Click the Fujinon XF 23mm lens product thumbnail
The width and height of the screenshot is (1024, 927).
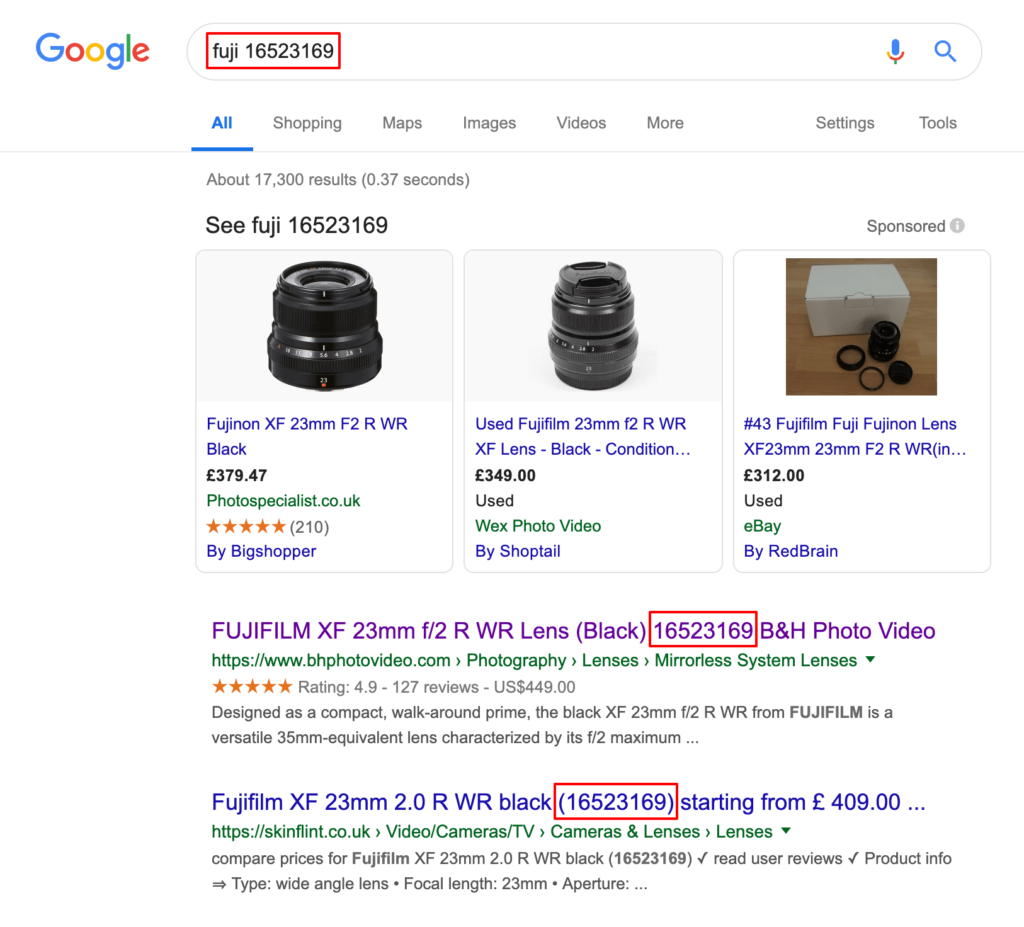point(323,324)
